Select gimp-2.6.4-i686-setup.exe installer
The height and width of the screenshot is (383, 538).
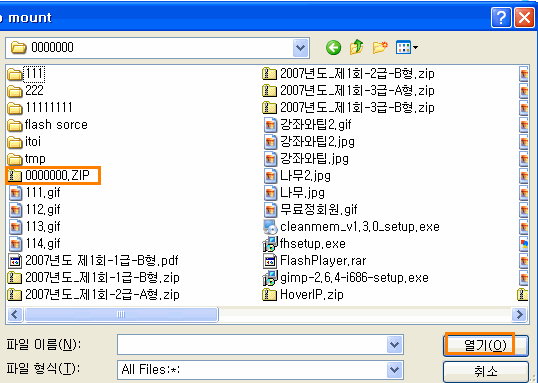346,278
